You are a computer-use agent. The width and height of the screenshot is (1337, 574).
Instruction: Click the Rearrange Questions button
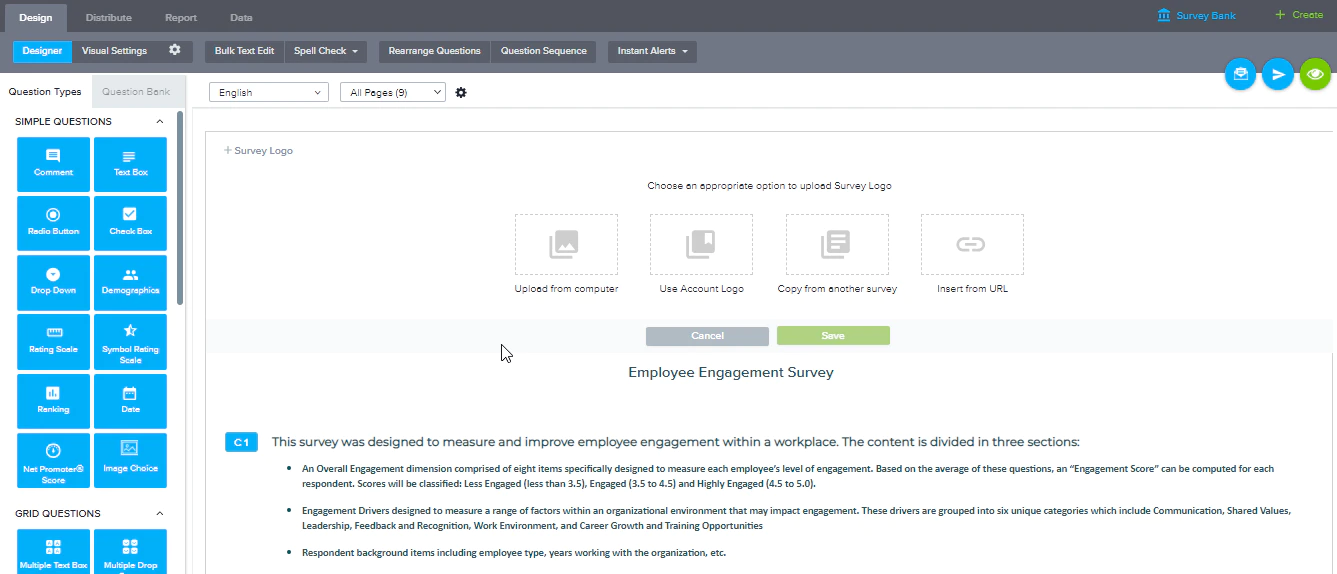coord(434,51)
